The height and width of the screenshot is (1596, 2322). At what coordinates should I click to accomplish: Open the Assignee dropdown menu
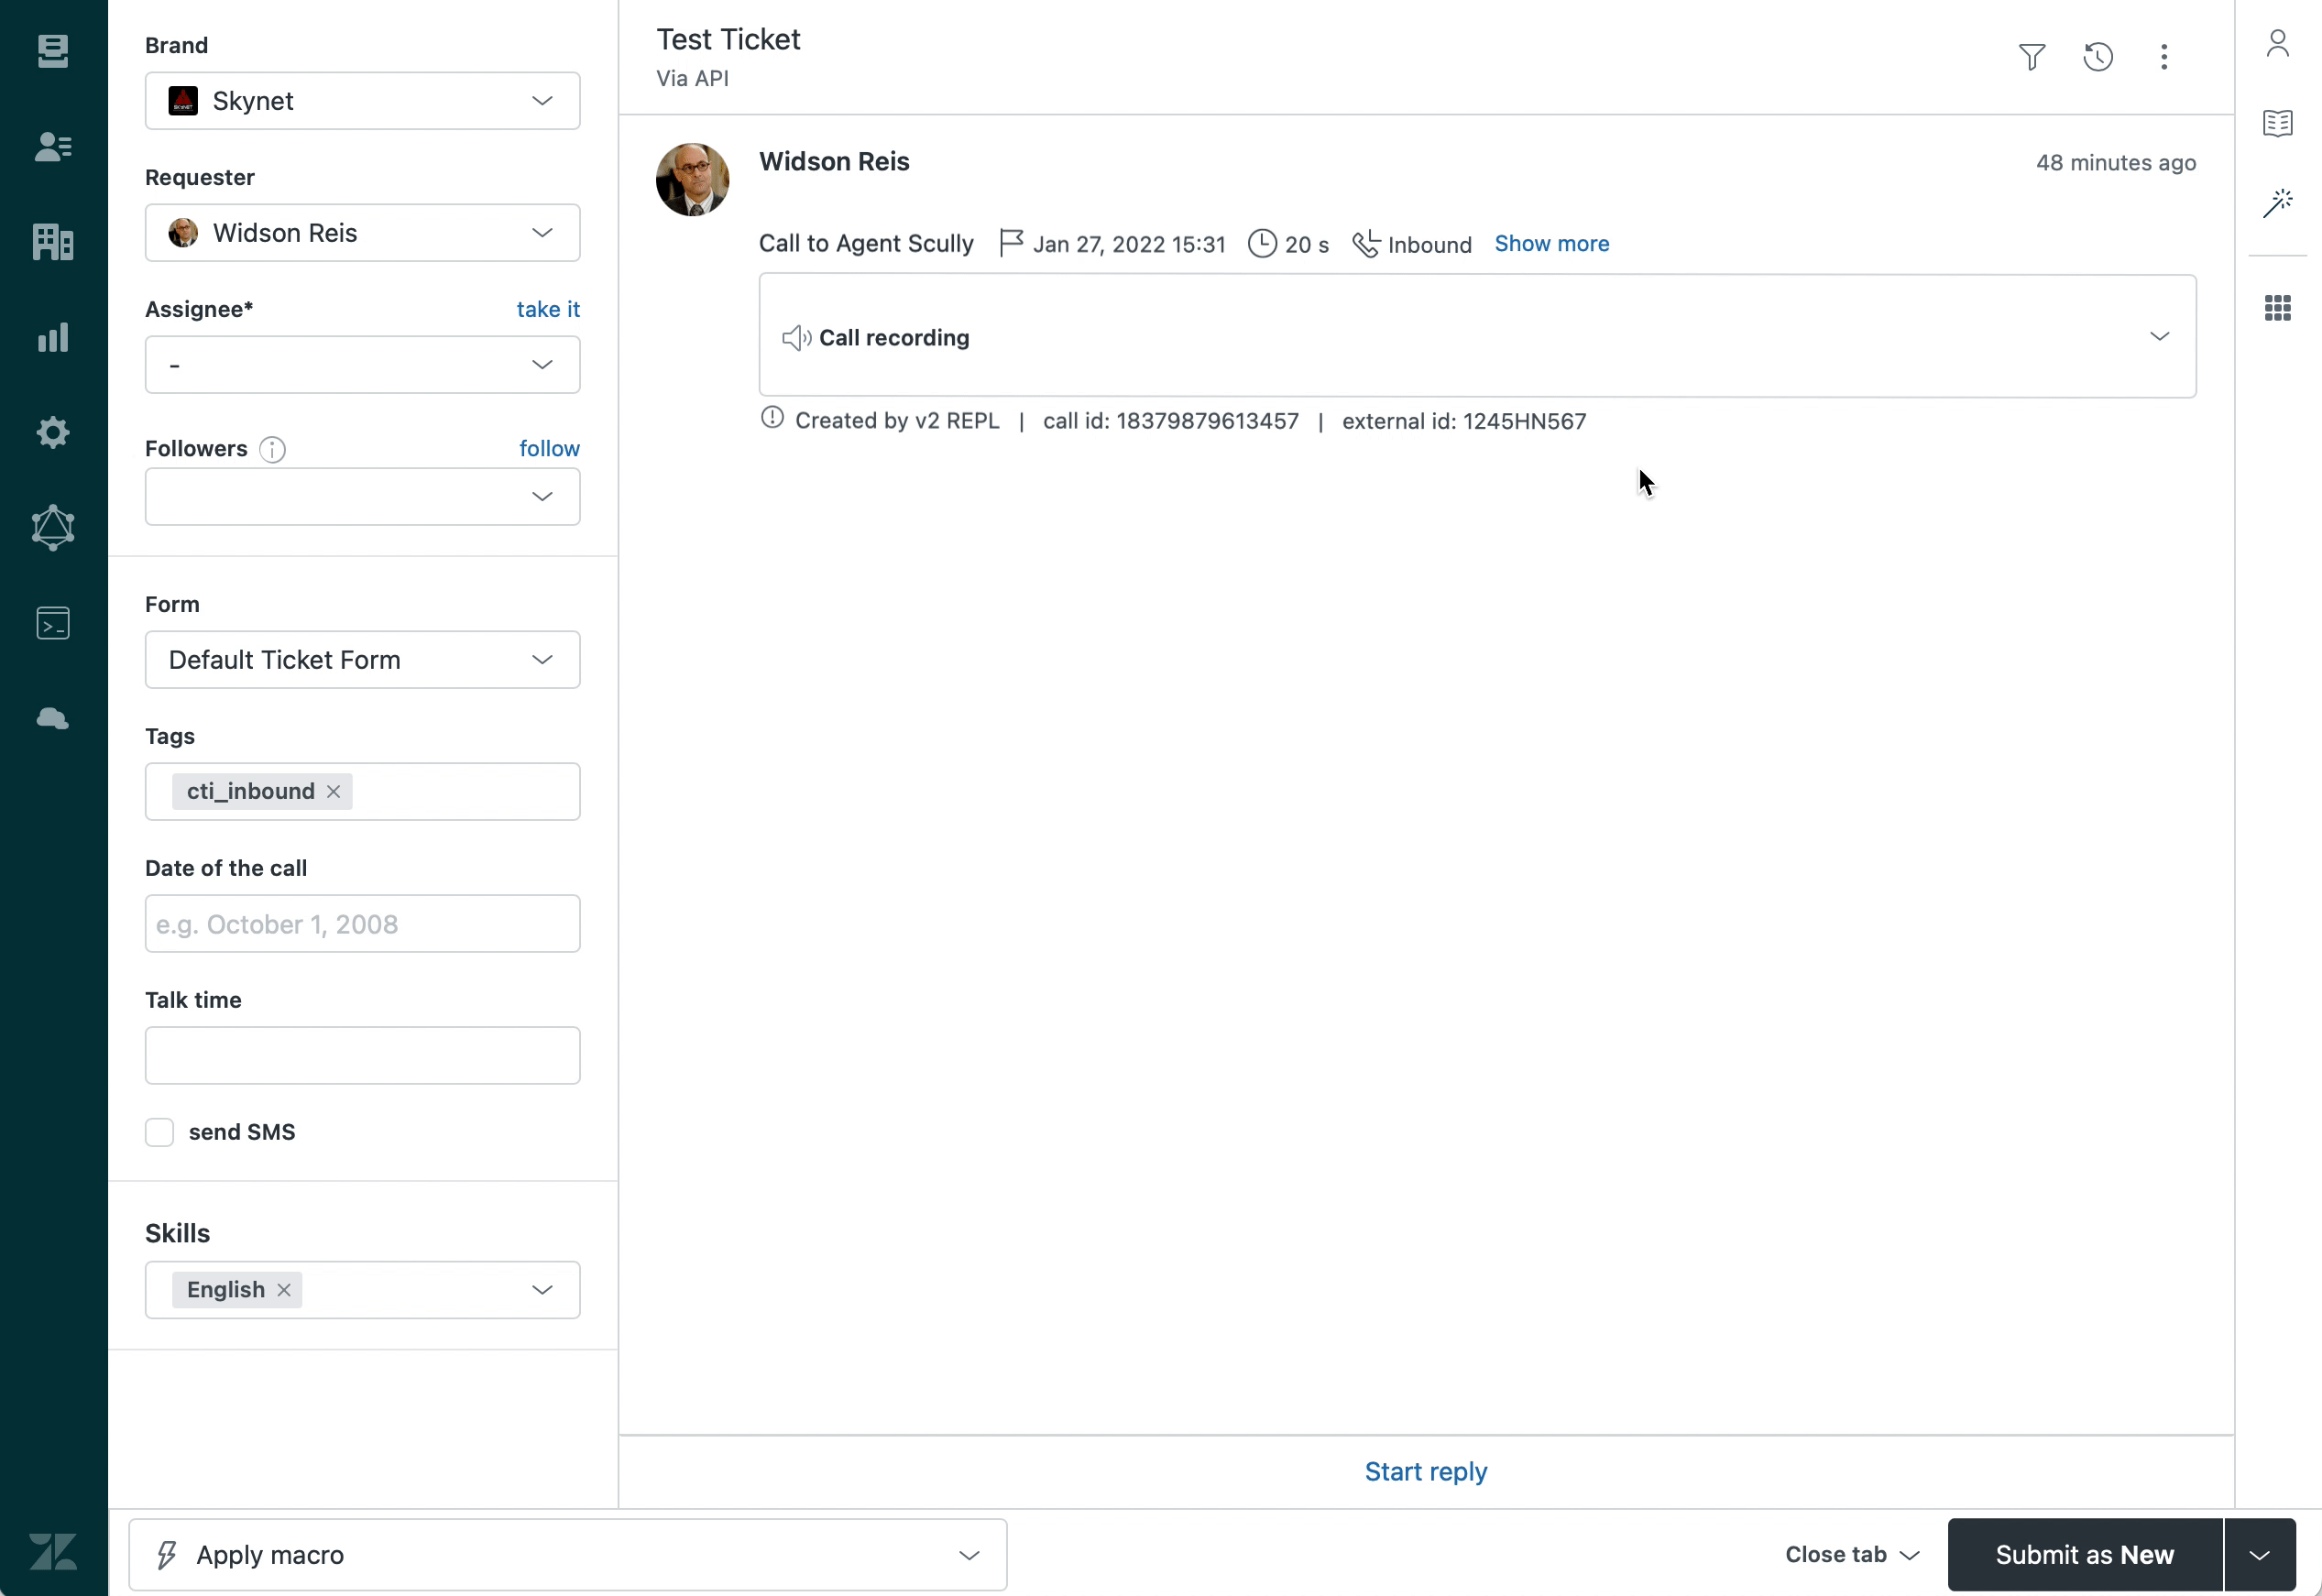[362, 364]
